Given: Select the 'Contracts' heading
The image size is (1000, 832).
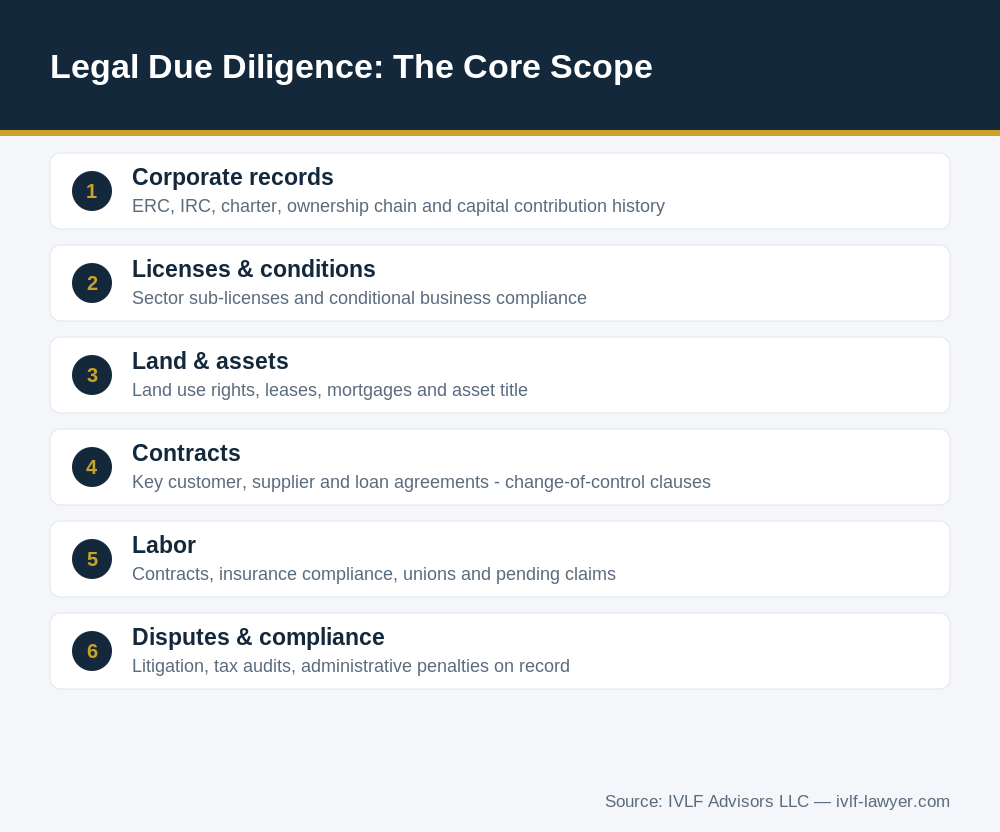Looking at the screenshot, I should click(x=186, y=453).
